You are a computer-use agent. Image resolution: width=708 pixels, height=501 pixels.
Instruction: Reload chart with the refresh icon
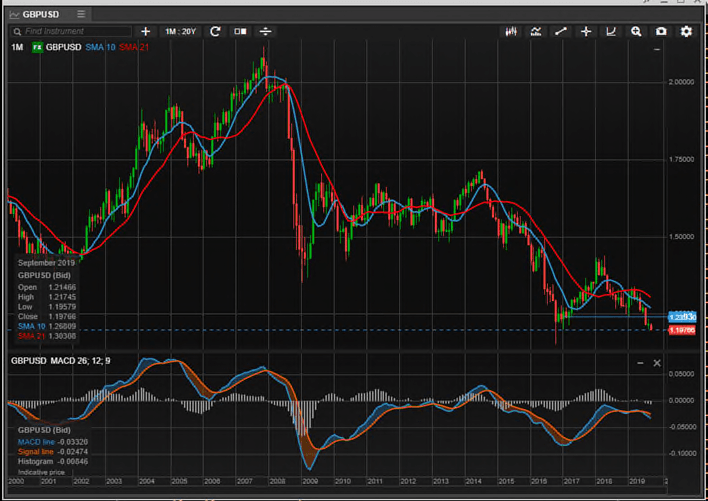click(x=215, y=31)
